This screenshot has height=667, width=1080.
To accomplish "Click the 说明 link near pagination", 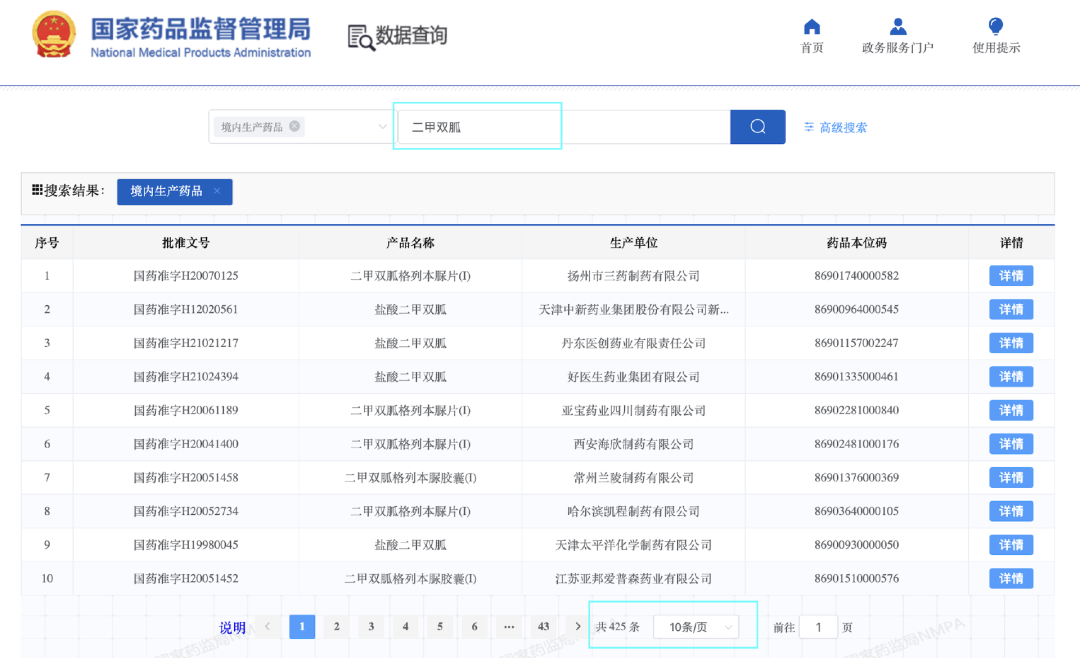I will 232,628.
